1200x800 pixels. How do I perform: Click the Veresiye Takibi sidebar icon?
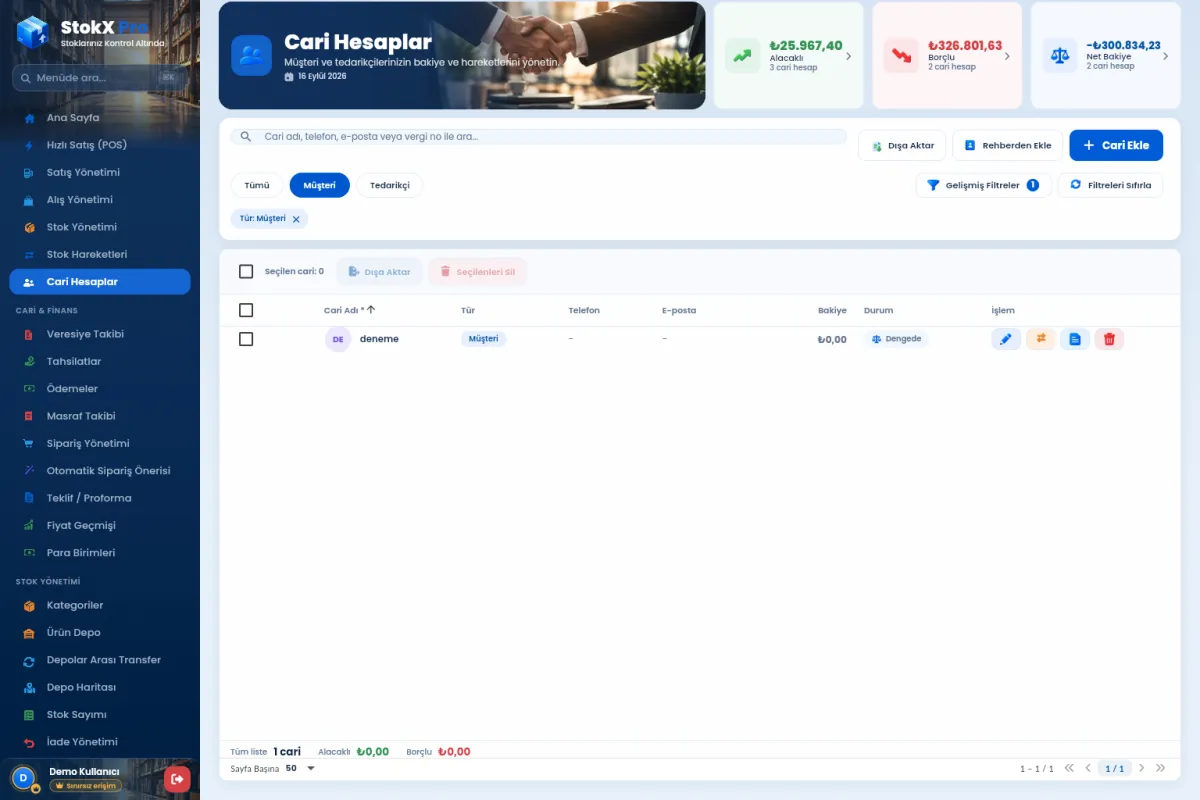click(28, 334)
